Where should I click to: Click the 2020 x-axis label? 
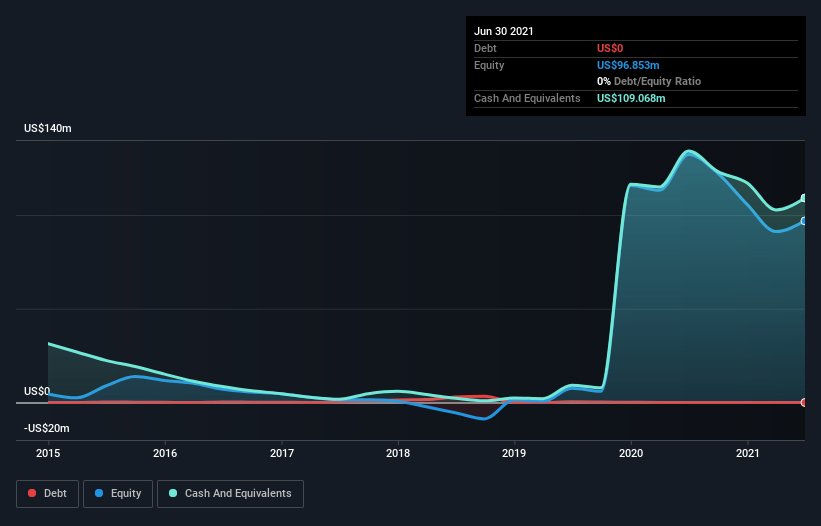point(631,453)
